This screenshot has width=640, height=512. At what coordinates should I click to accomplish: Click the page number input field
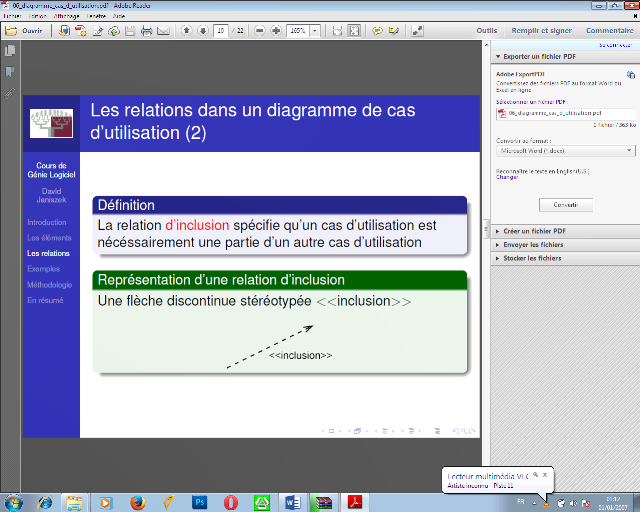(x=221, y=31)
